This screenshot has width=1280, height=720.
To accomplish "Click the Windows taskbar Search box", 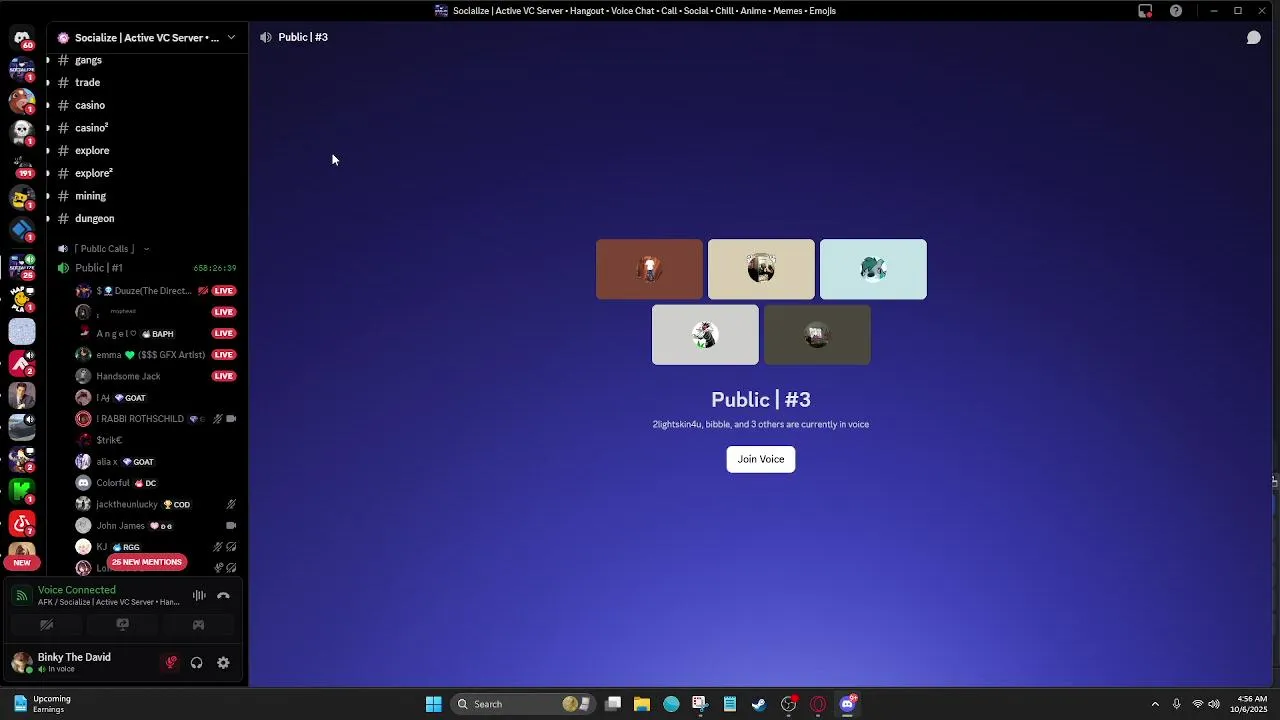I will click(523, 704).
